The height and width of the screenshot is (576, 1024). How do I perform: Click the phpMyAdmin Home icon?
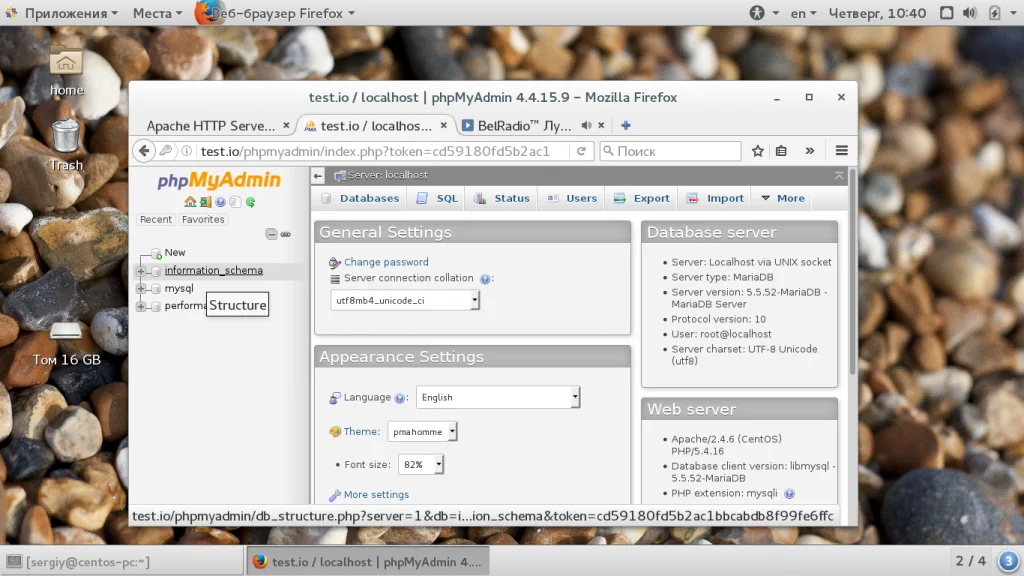pos(190,202)
